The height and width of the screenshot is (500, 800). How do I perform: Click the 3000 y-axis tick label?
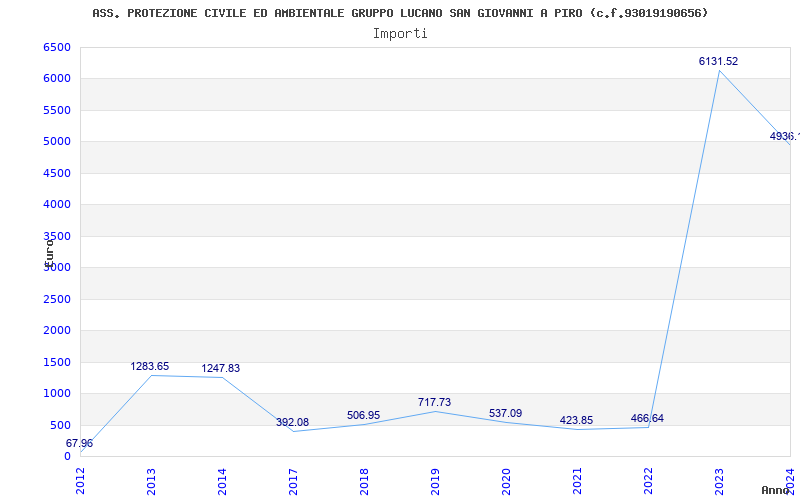click(57, 268)
